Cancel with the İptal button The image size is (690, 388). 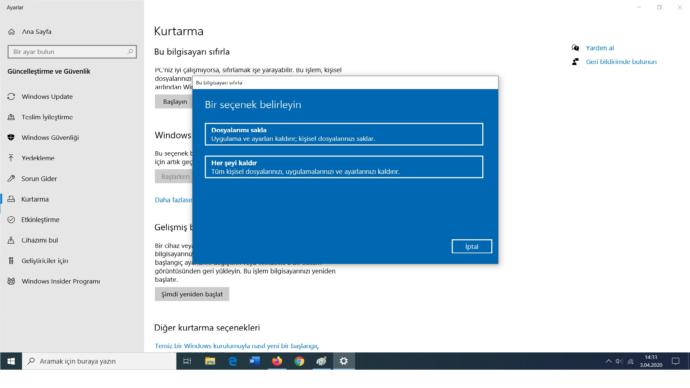tap(472, 246)
